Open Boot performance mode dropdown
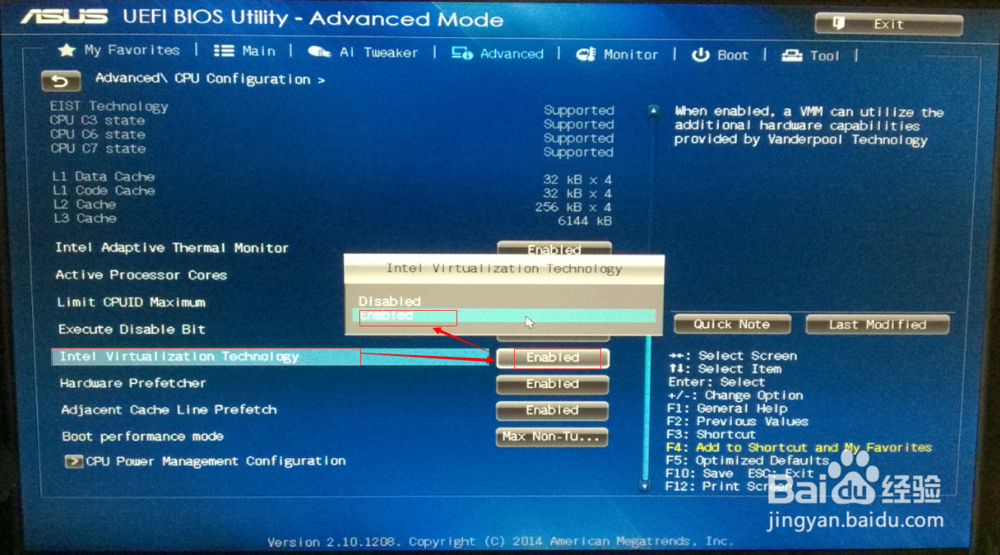This screenshot has width=1000, height=555. click(x=552, y=437)
